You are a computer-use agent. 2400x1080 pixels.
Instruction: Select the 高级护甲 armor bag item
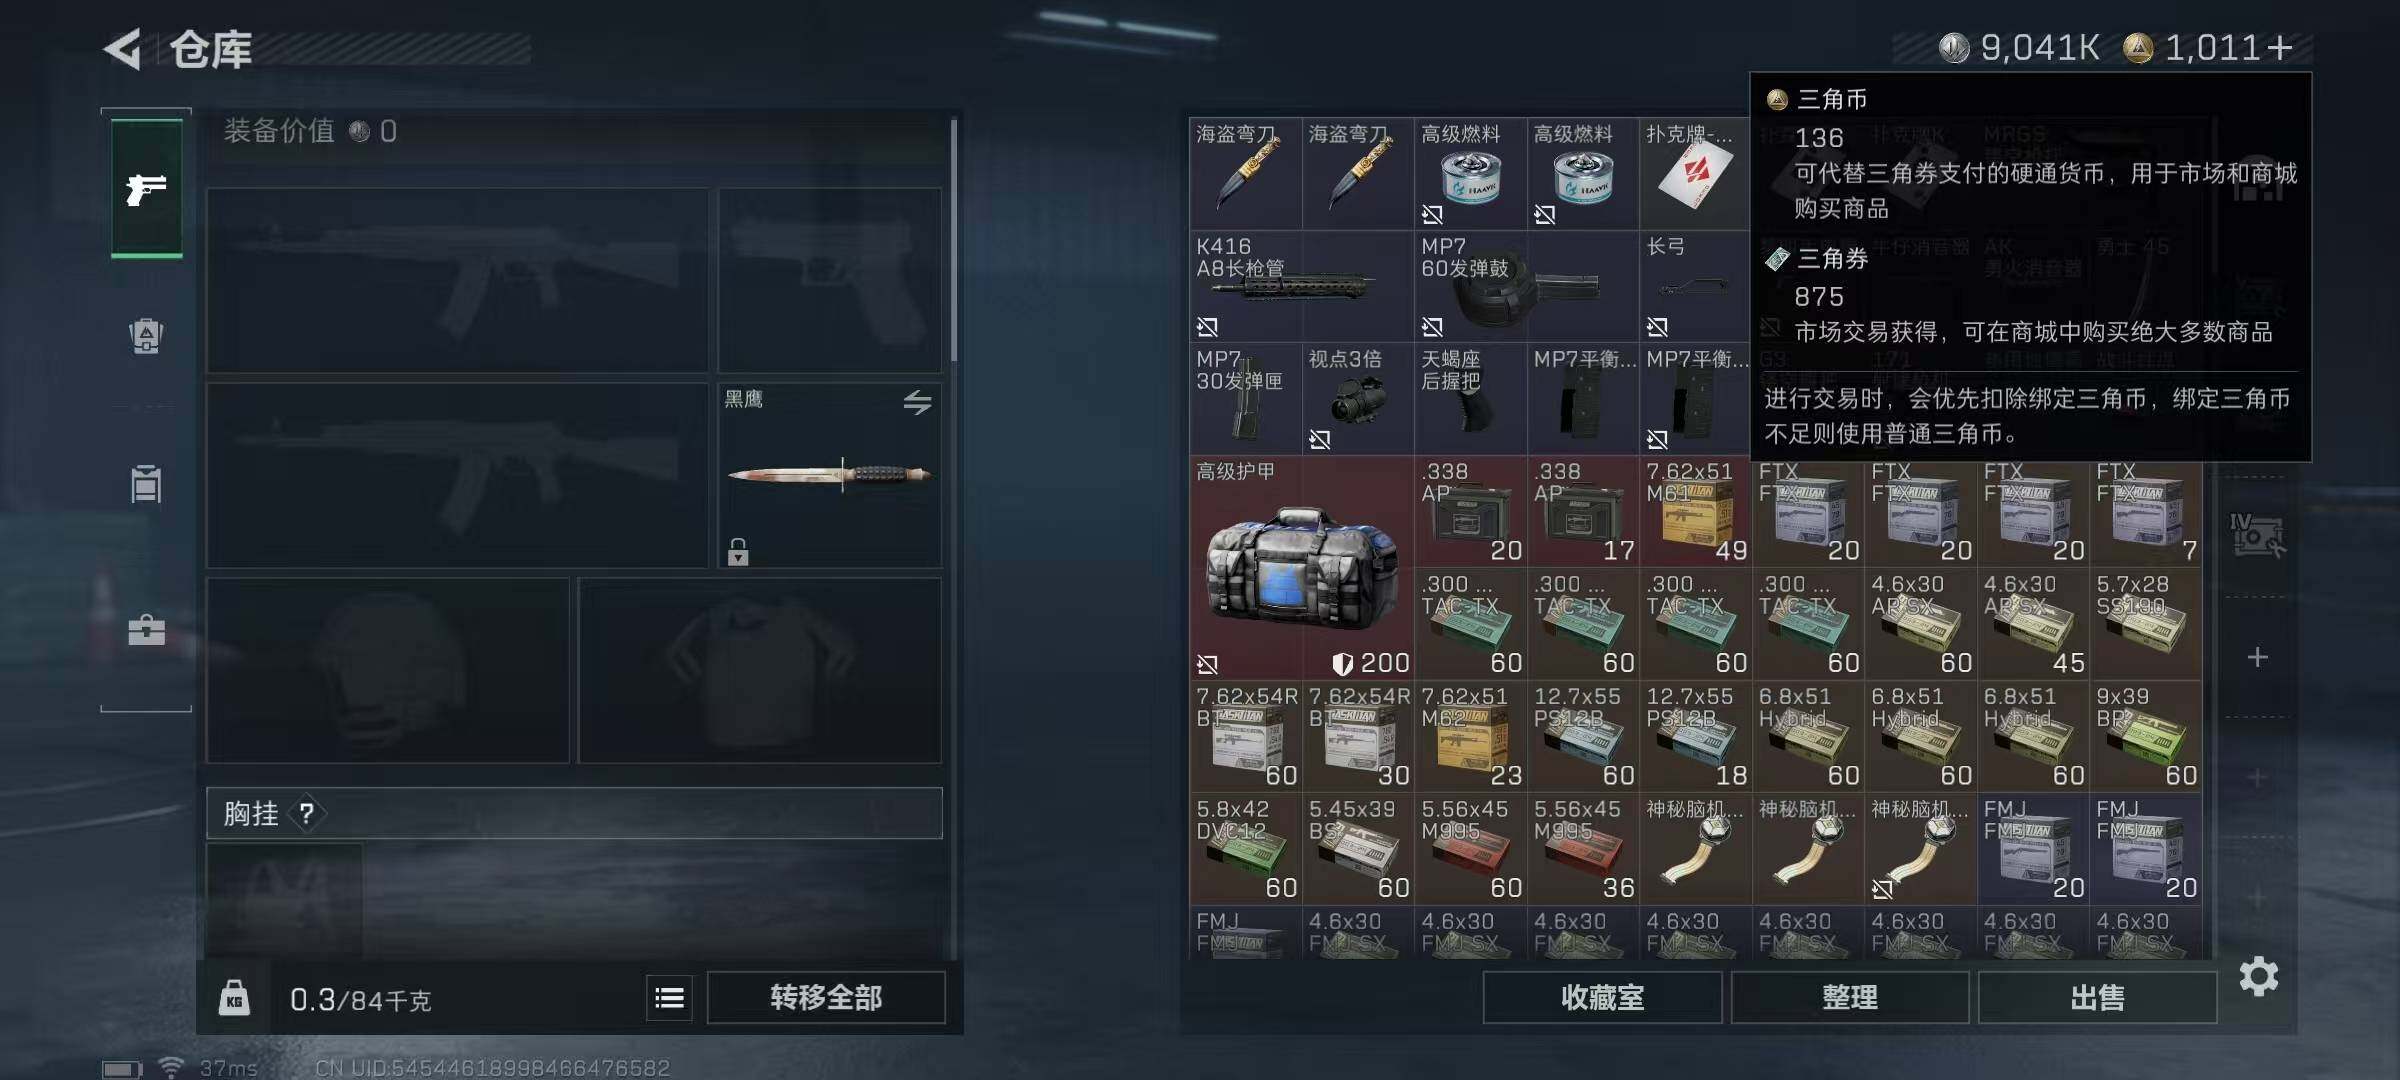click(x=1301, y=567)
